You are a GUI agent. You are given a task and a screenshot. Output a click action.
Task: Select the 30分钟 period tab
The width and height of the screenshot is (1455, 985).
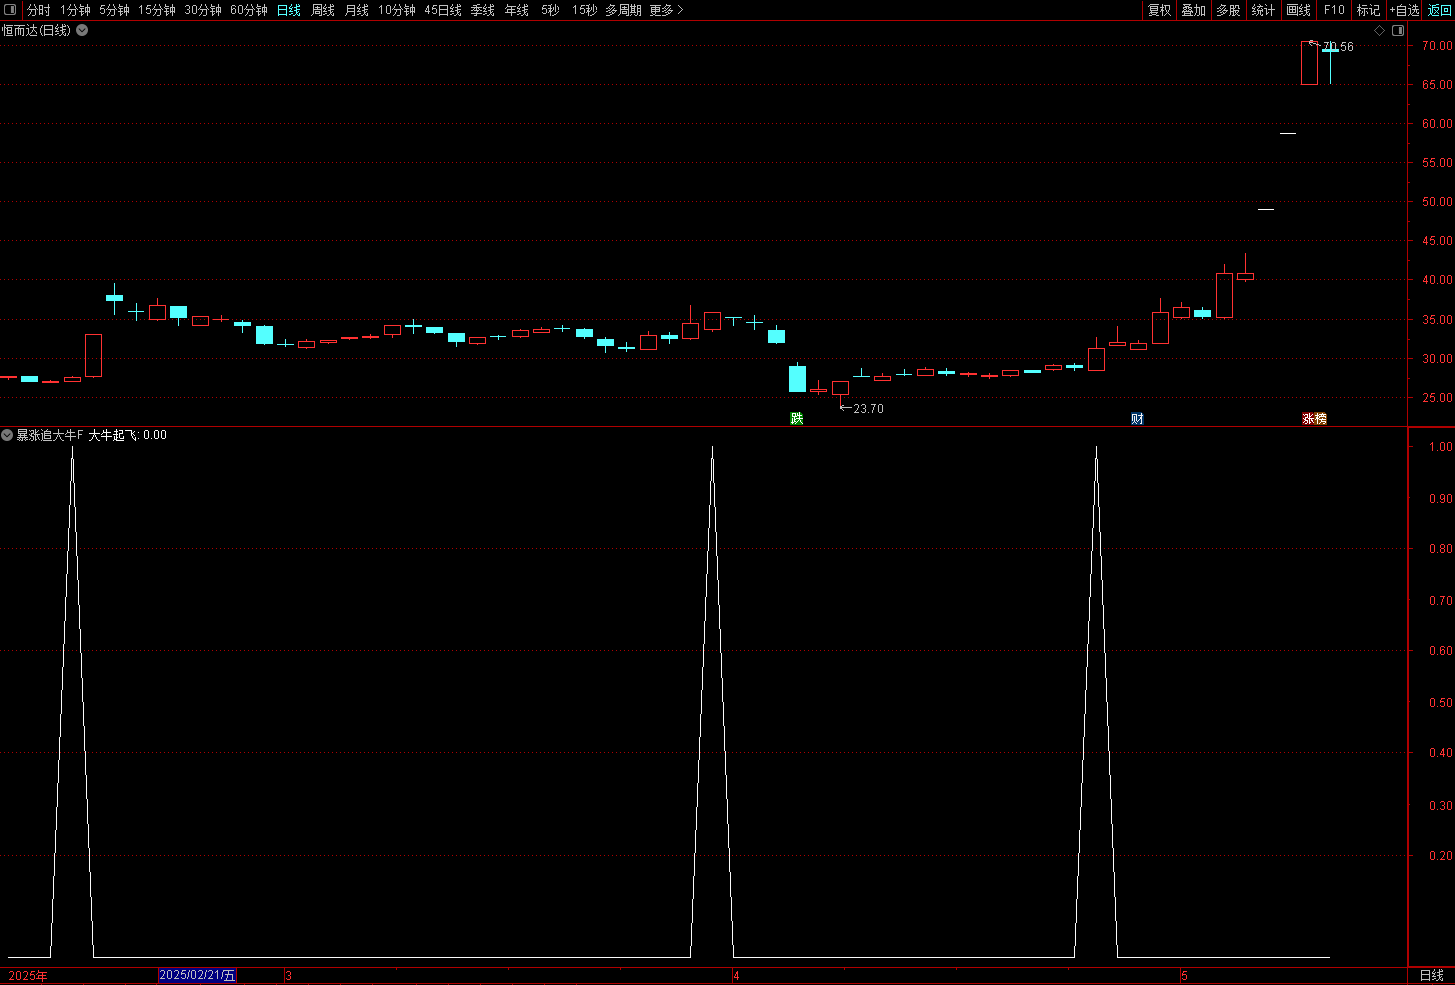203,10
